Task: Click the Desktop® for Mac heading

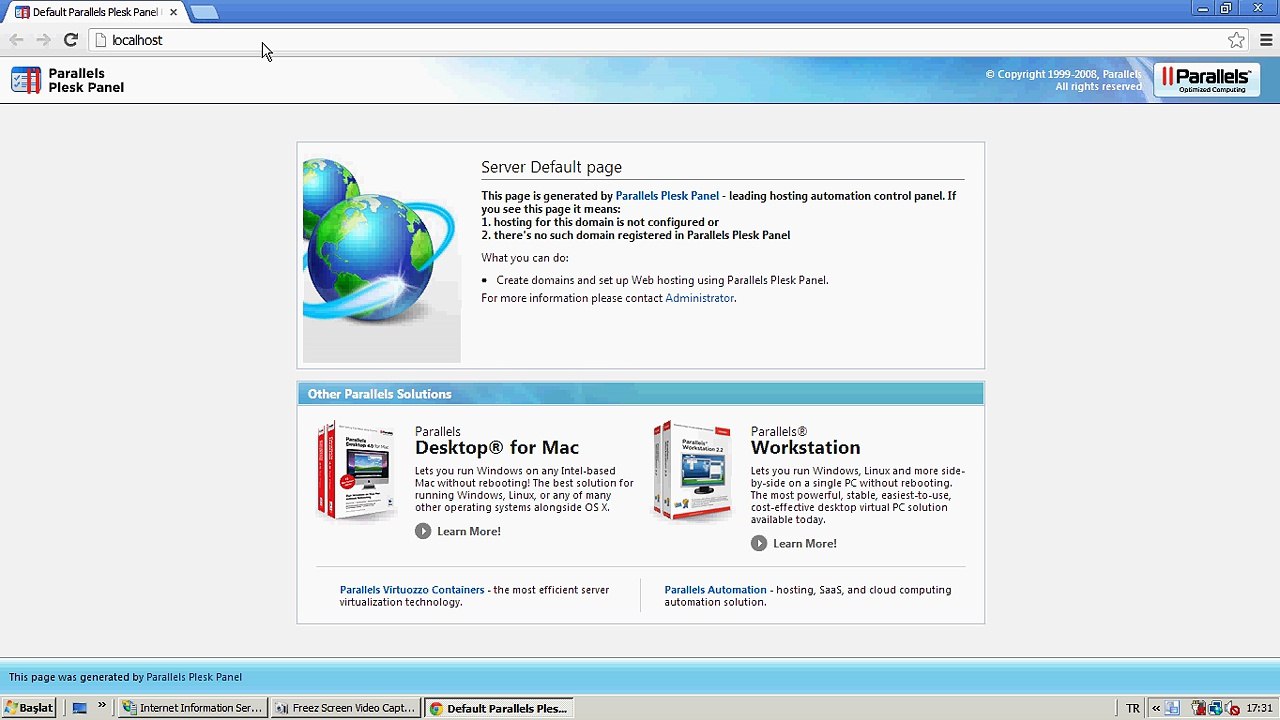Action: (497, 448)
